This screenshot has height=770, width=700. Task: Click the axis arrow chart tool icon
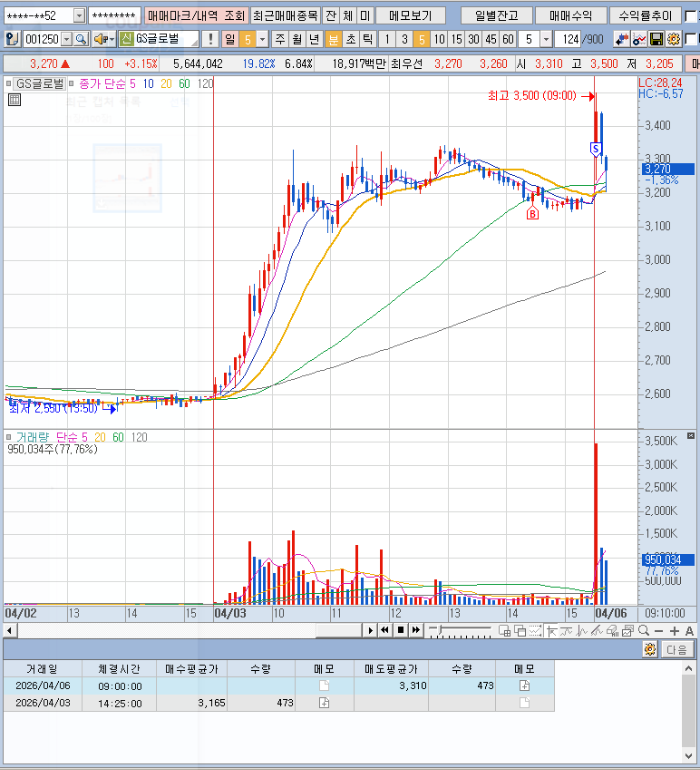click(551, 631)
